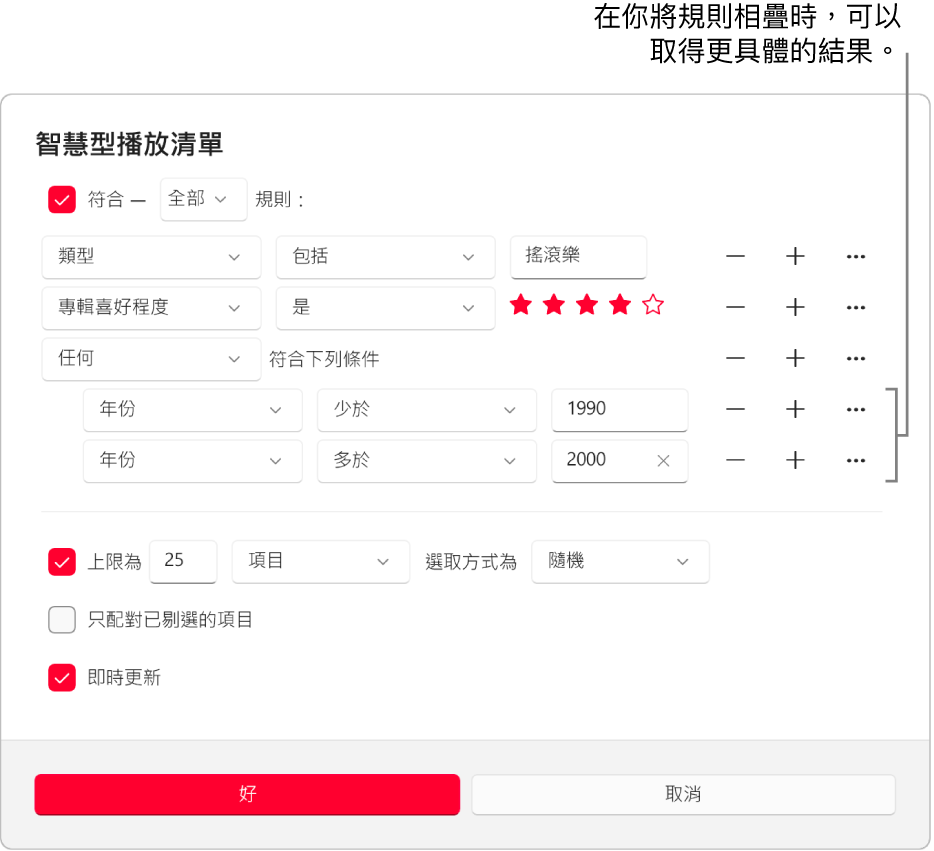Cancel the smart playlist dialog
The image size is (934, 851).
pyautogui.click(x=683, y=795)
